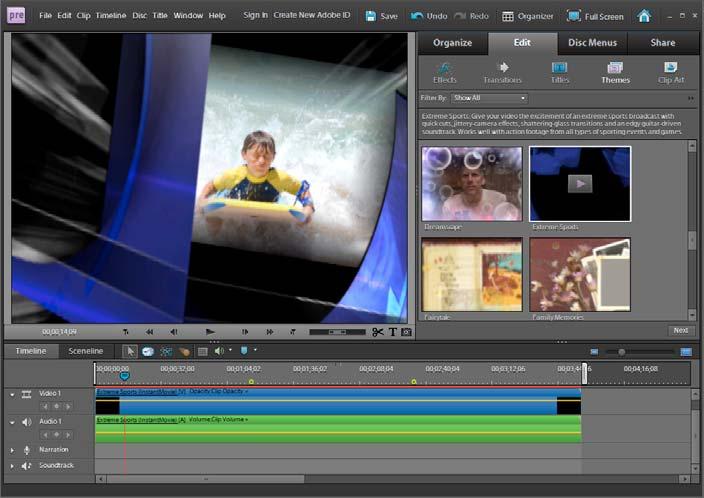Click the zoom in timeline icon
This screenshot has width=704, height=498.
tap(686, 352)
